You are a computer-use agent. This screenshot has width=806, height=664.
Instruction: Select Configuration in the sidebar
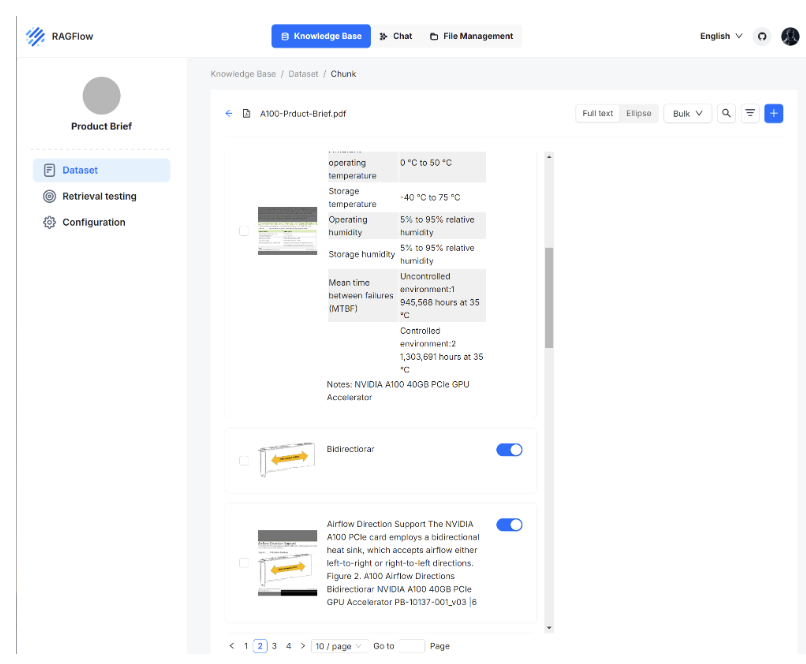click(x=102, y=223)
